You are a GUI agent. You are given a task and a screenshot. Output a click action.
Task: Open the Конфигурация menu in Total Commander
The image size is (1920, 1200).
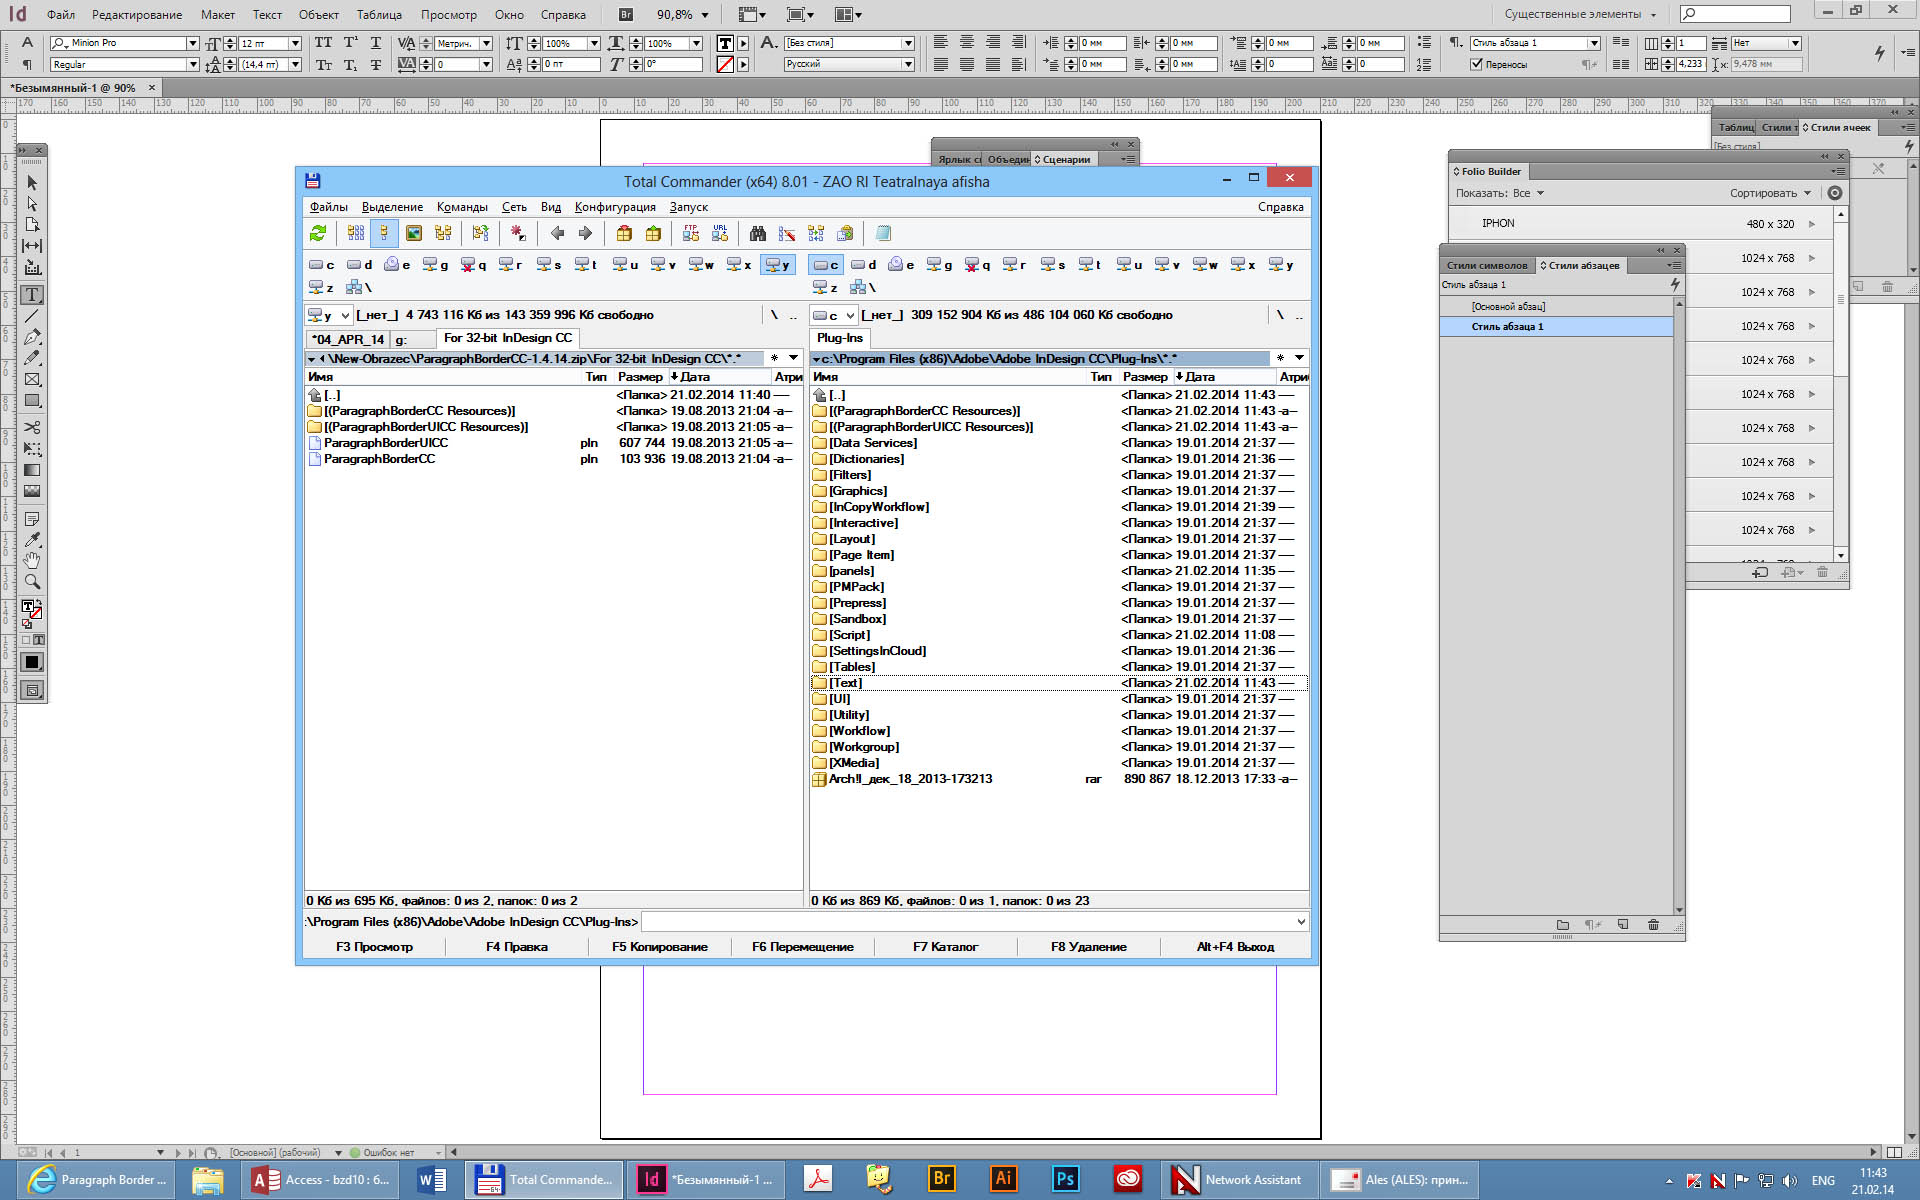click(615, 207)
